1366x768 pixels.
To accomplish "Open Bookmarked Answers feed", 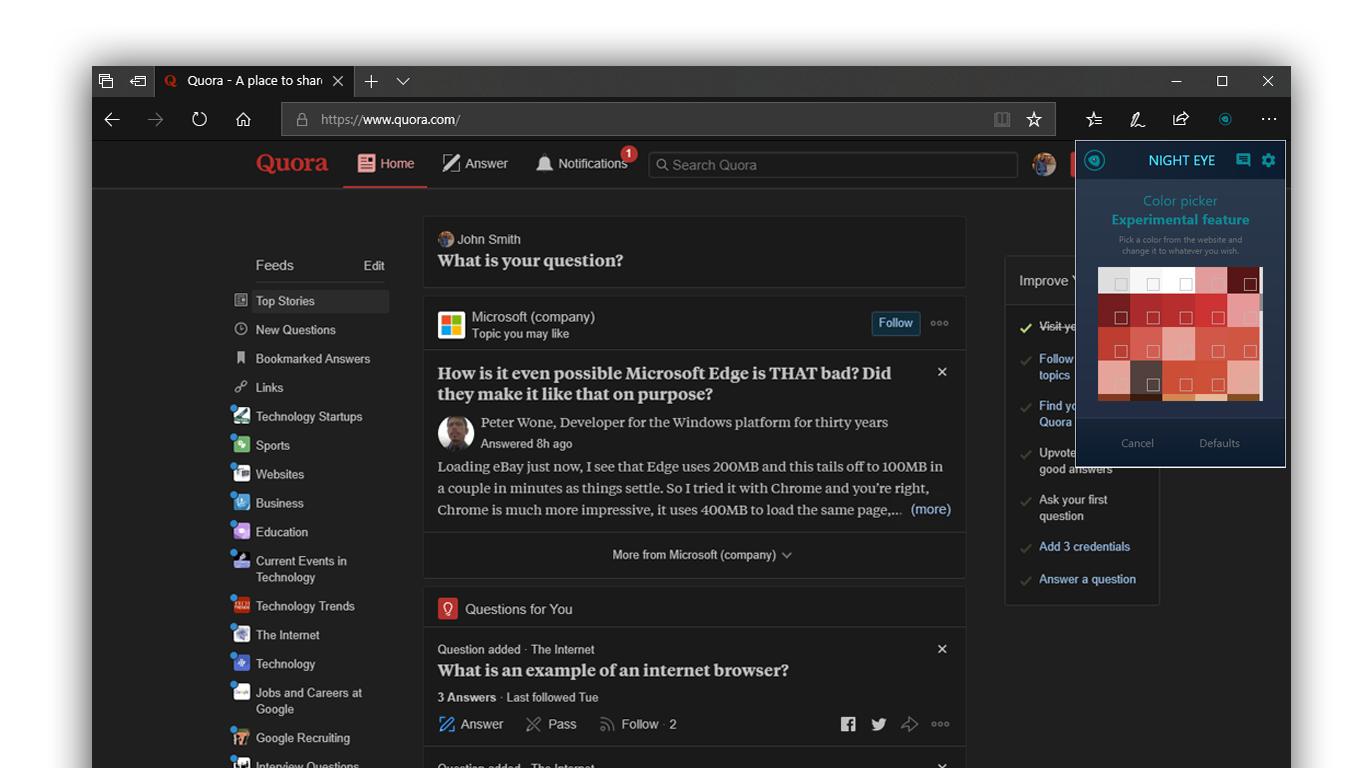I will pyautogui.click(x=302, y=359).
